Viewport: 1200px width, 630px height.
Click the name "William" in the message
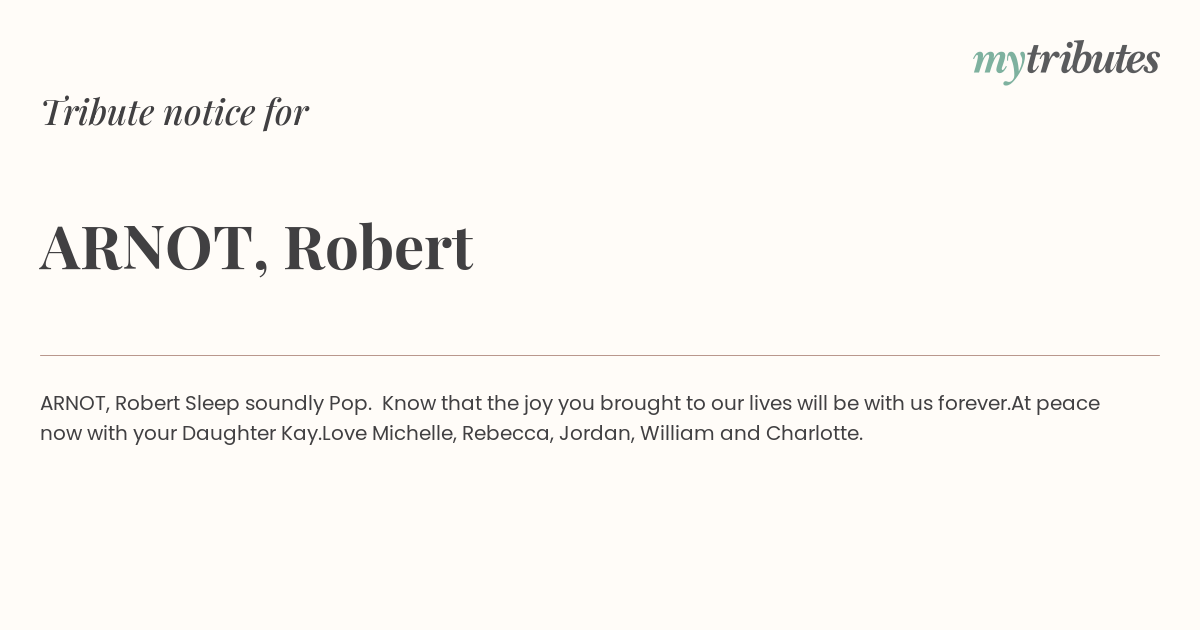(x=677, y=433)
